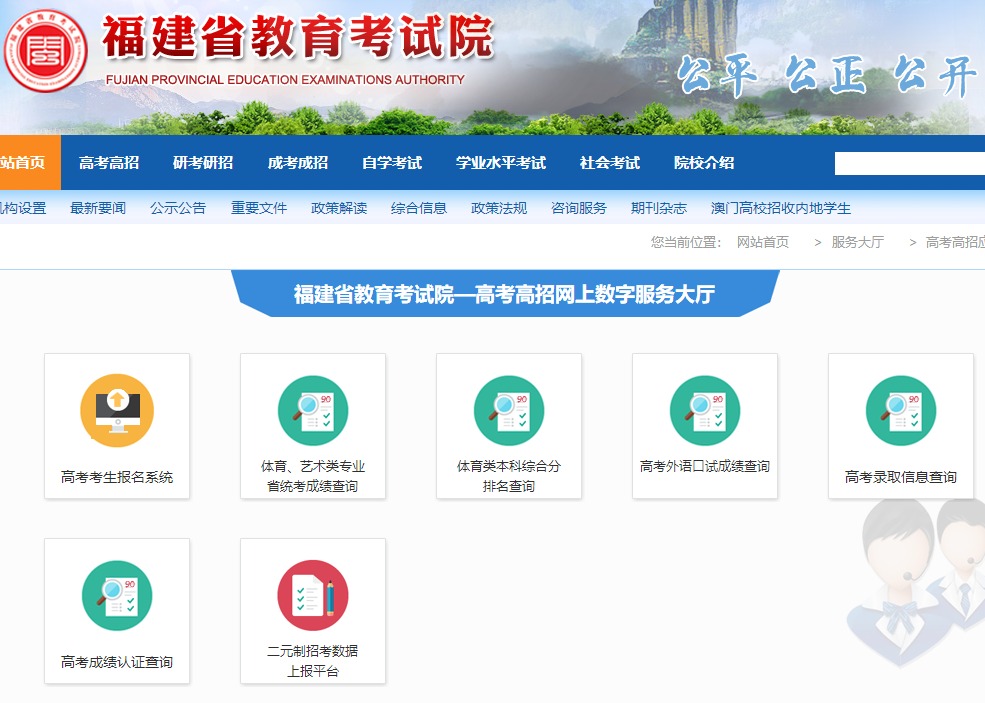This screenshot has height=703, width=985.
Task: Open the 高考外语口试成绩查询 icon
Action: click(x=705, y=410)
